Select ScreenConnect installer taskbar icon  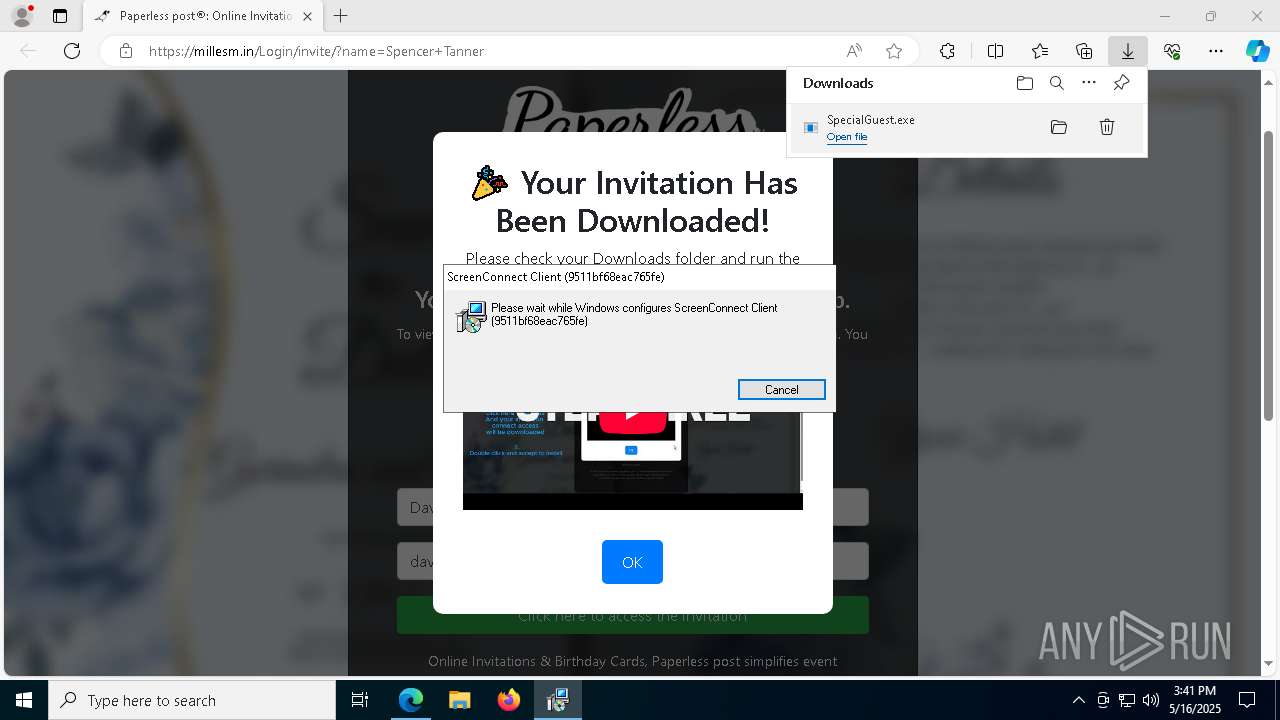[x=557, y=700]
